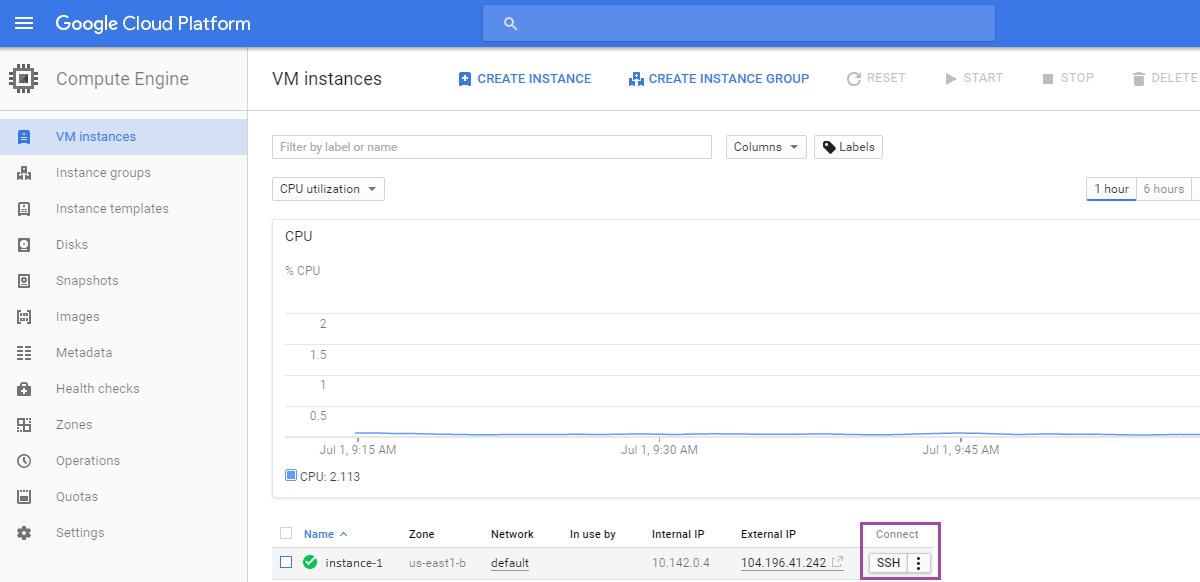
Task: Select the 6 hours time range tab
Action: [x=1164, y=189]
